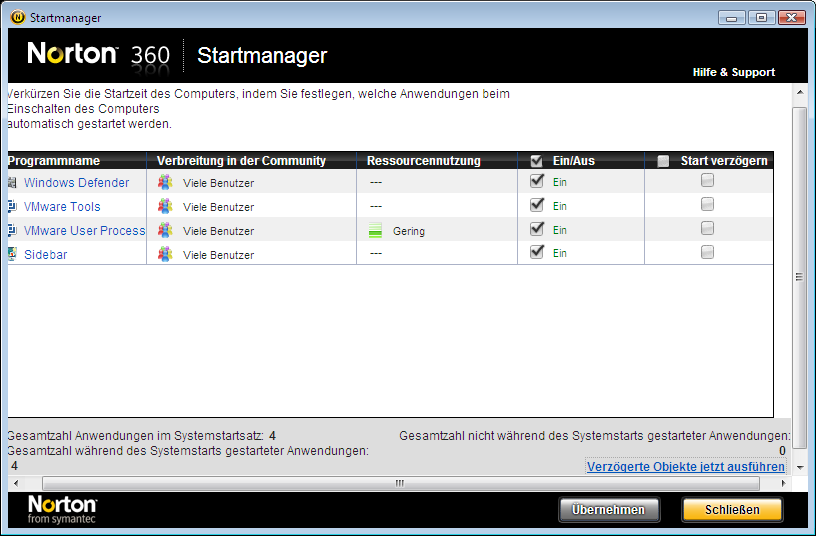816x536 pixels.
Task: Click the VMware User Process program icon
Action: click(12, 230)
